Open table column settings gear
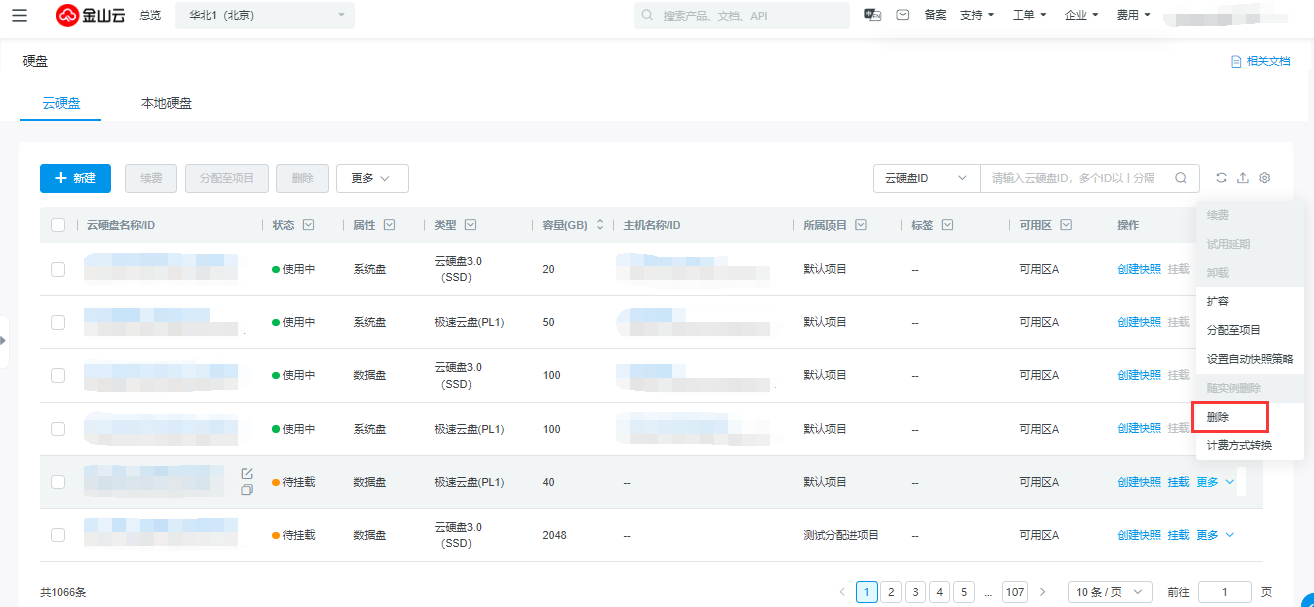 click(1265, 178)
